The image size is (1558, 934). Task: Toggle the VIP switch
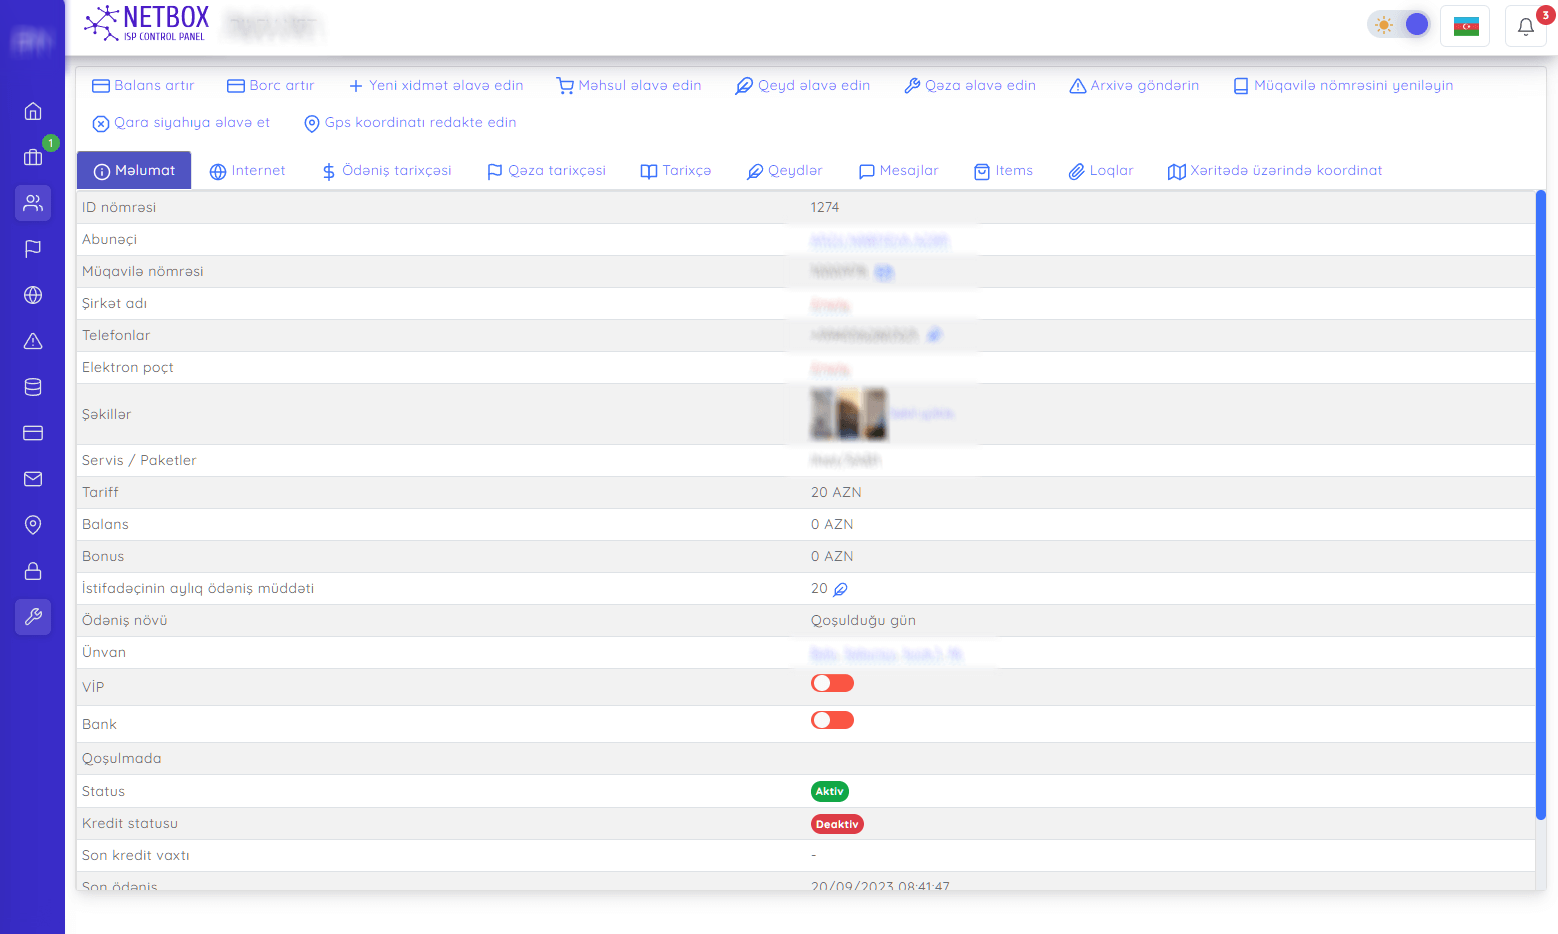click(x=832, y=683)
